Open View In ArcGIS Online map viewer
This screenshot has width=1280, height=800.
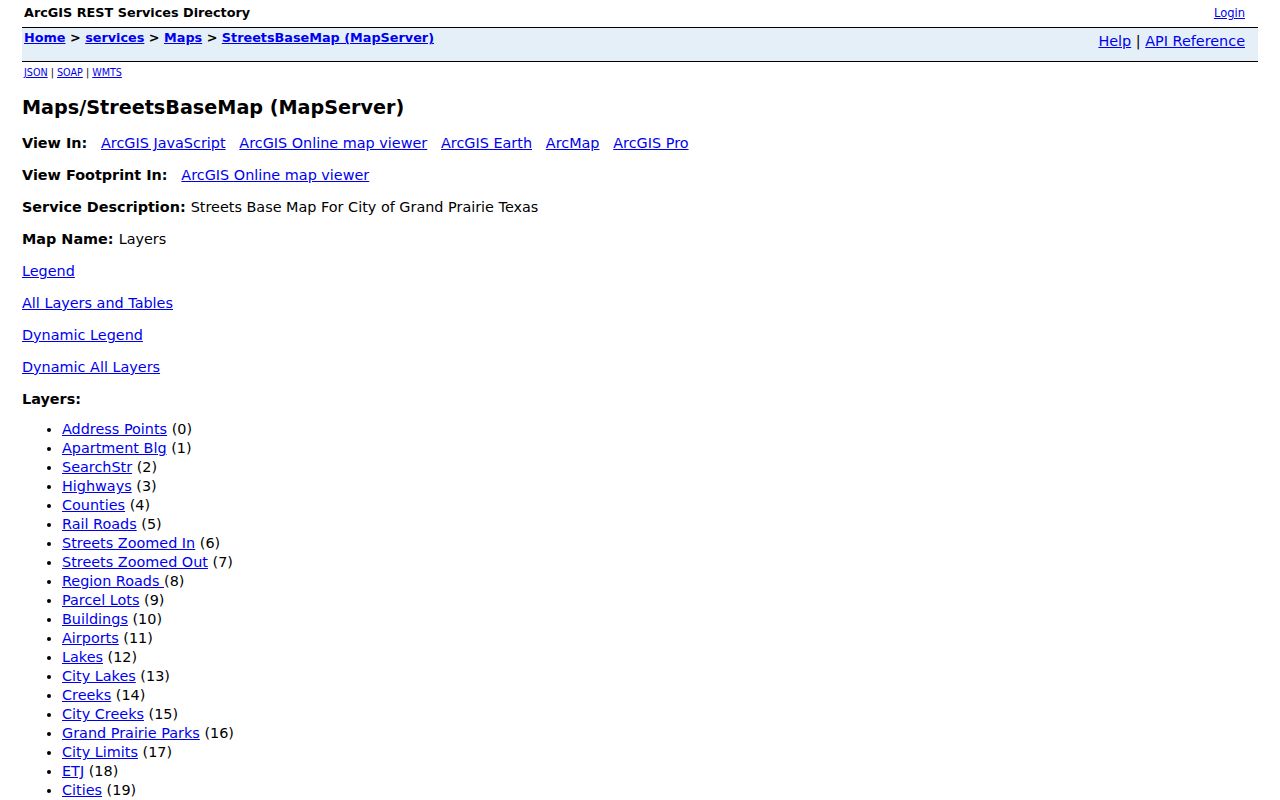333,143
